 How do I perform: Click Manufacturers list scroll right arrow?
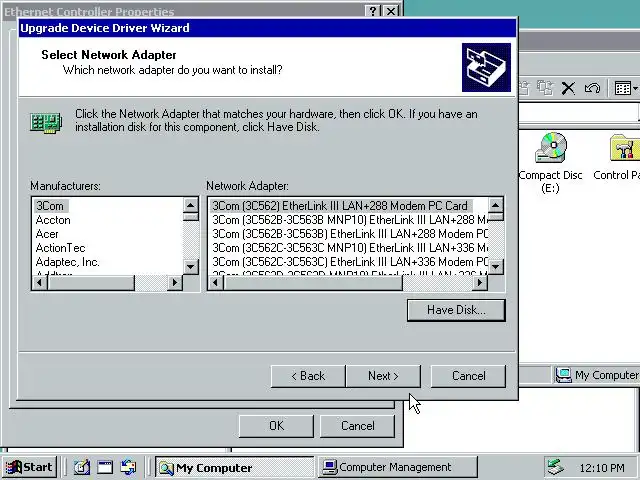[175, 282]
